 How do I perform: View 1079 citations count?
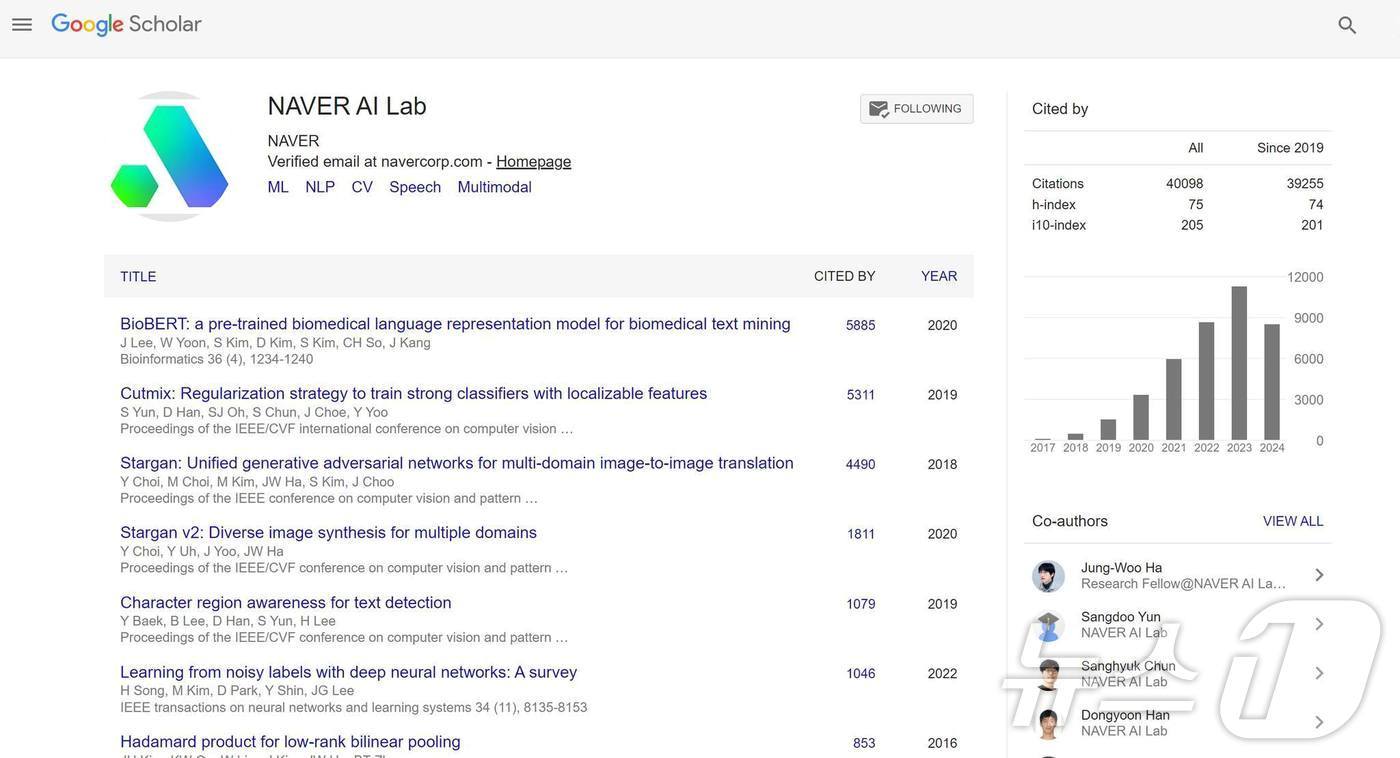pos(861,604)
